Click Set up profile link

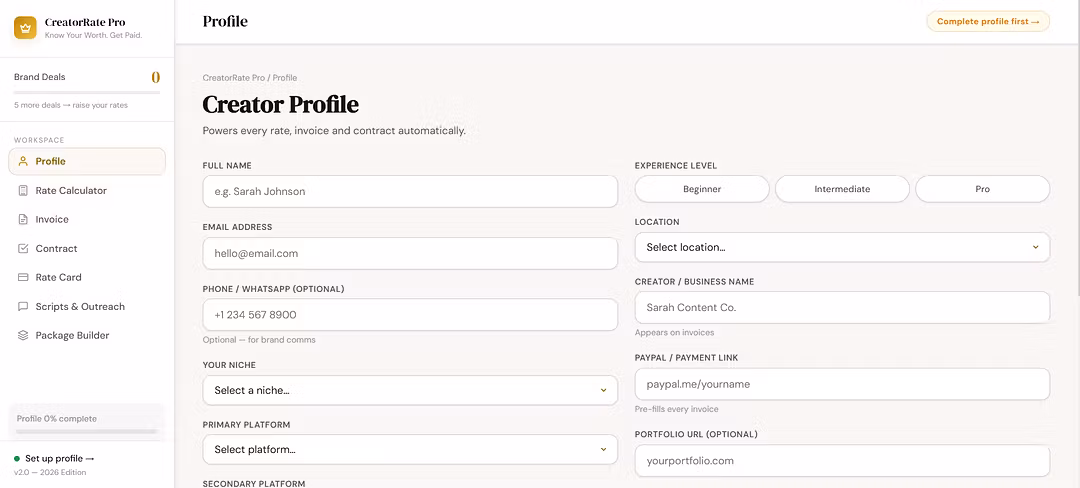coord(59,458)
